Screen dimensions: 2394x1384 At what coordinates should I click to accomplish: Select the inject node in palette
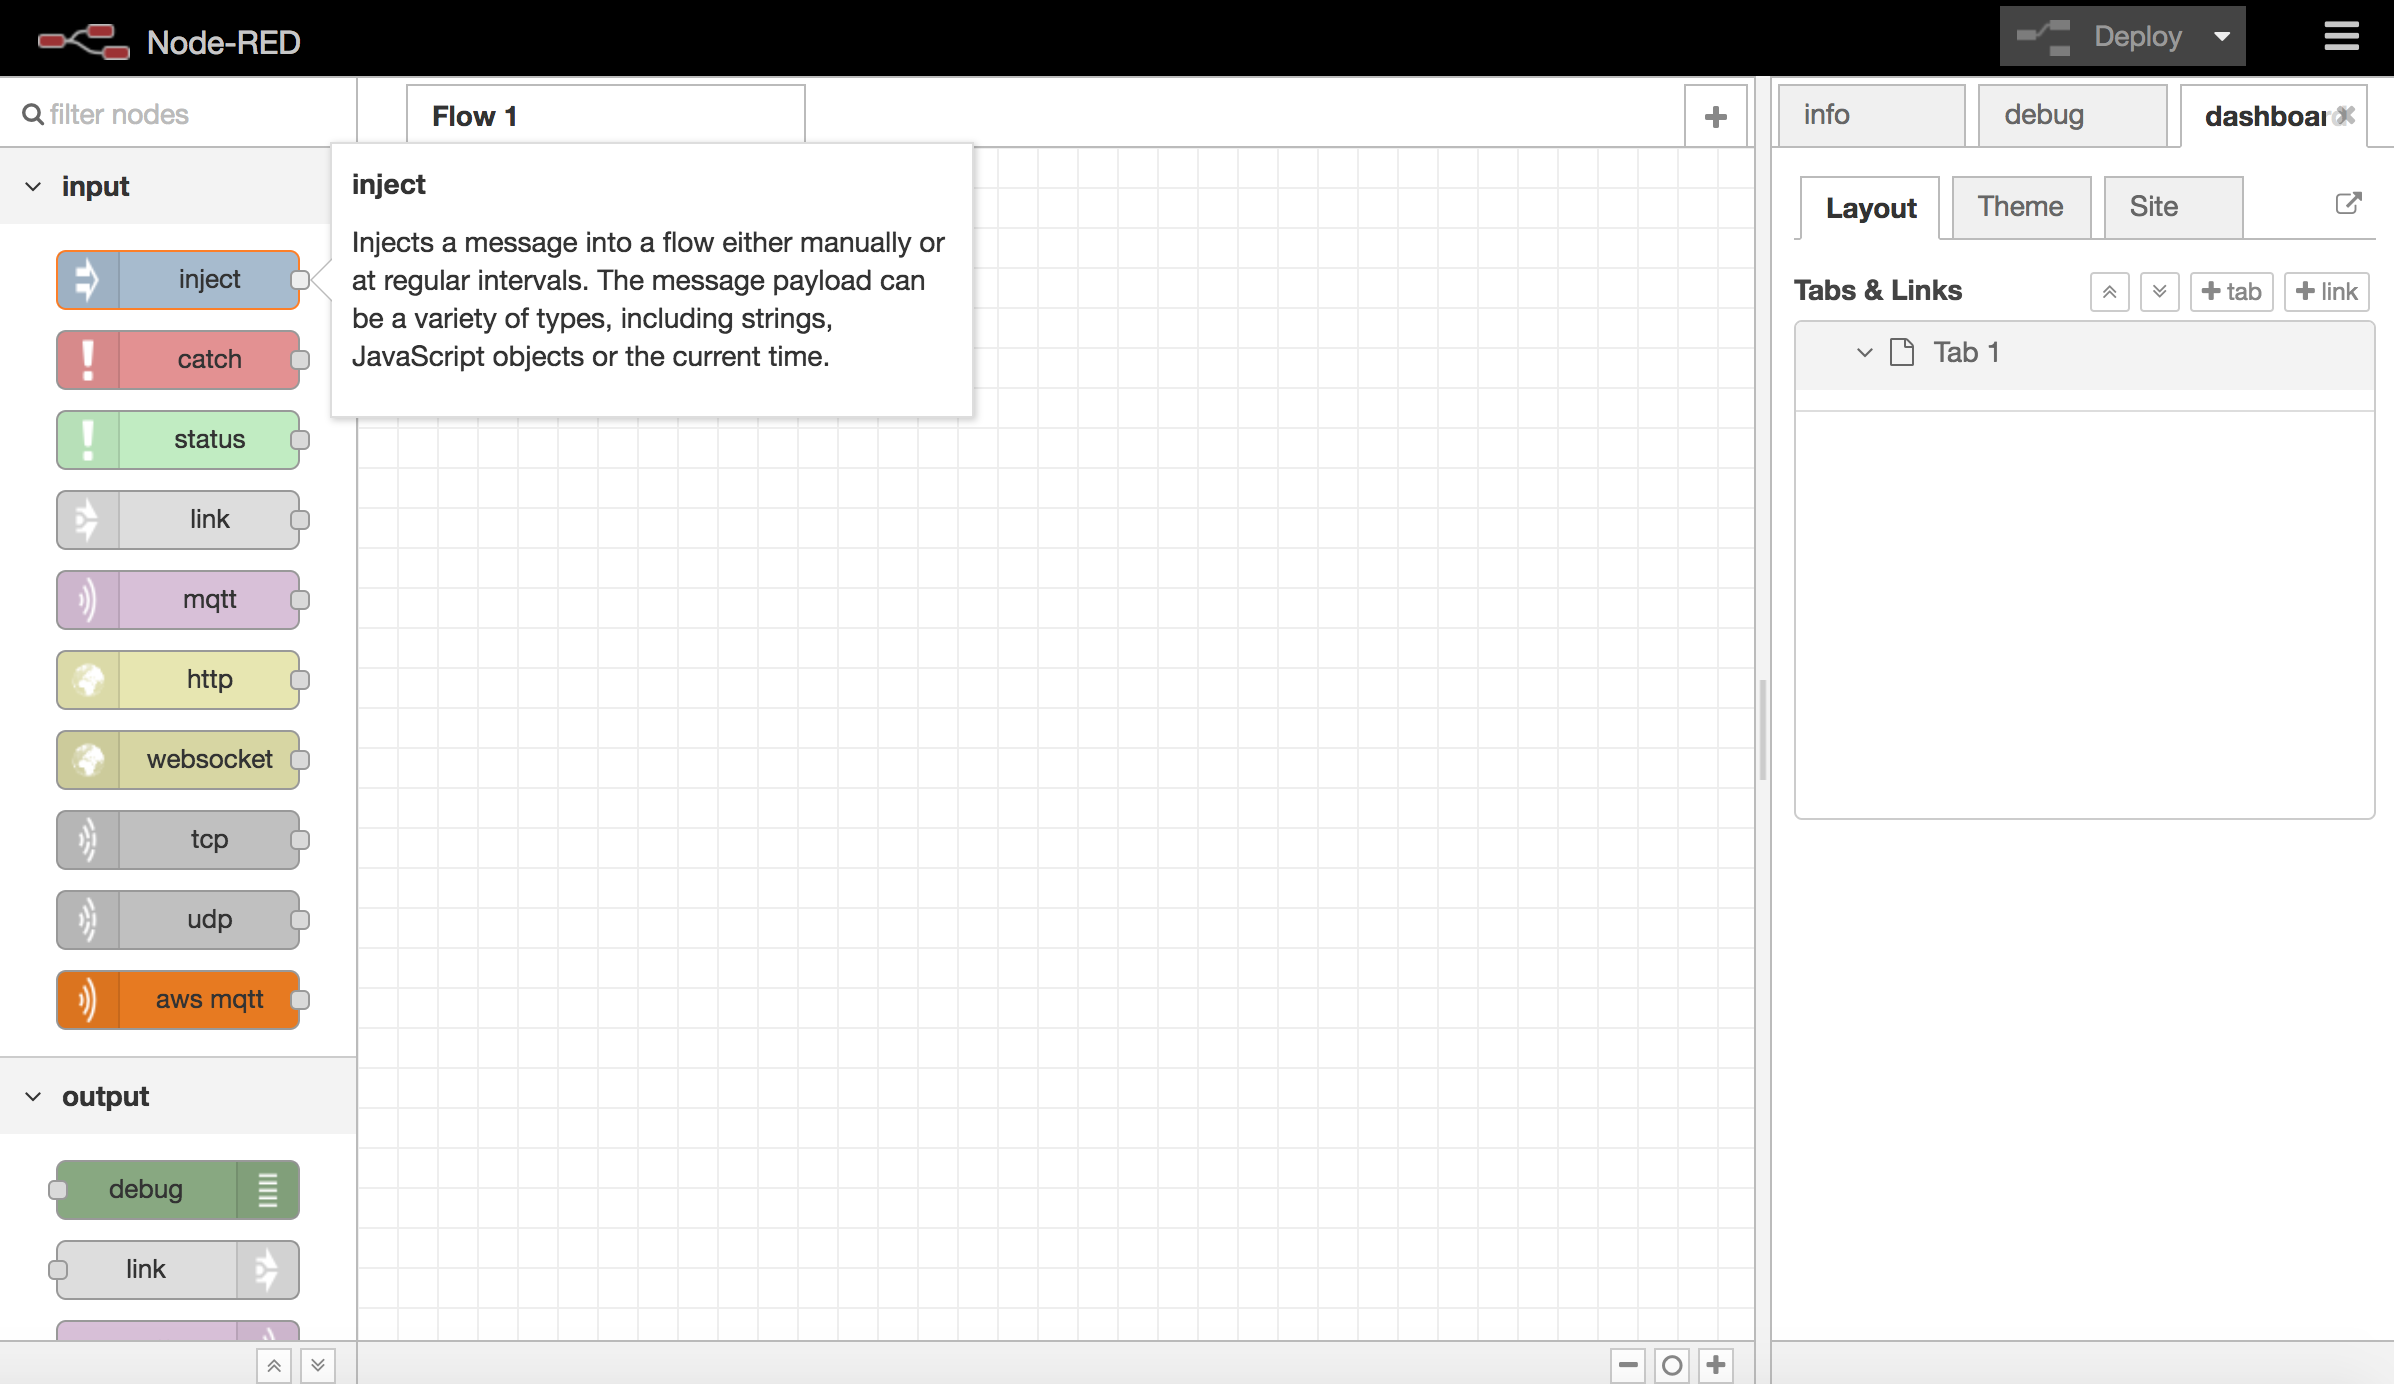pos(178,279)
